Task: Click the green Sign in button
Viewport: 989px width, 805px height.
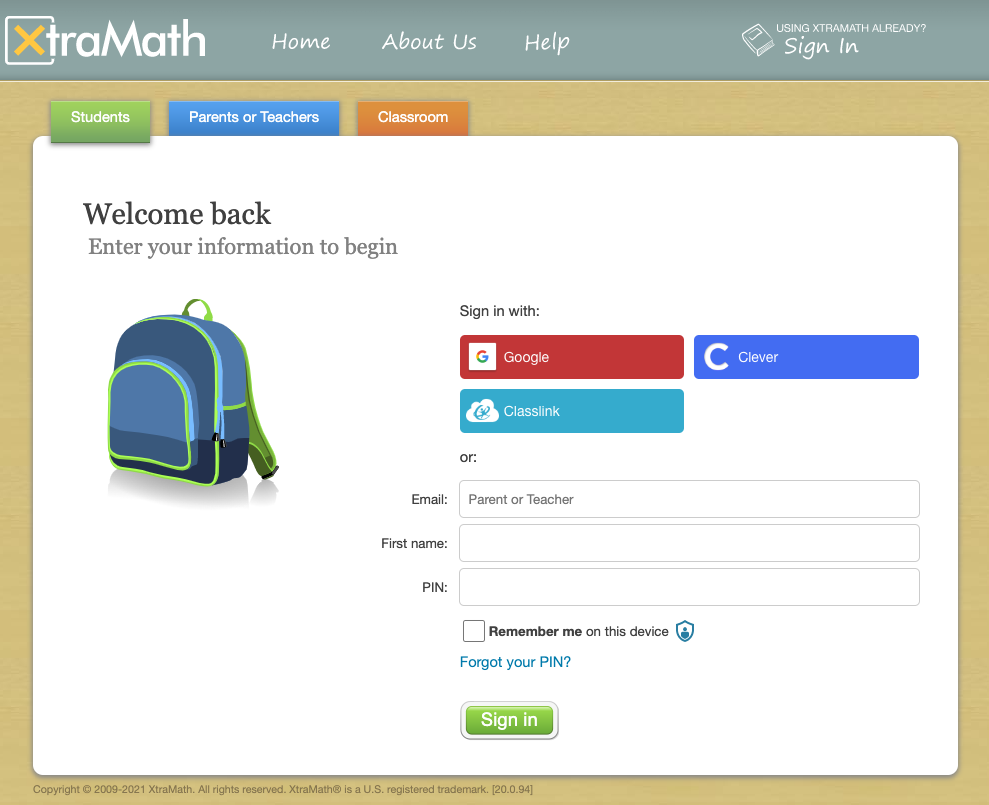Action: pos(509,720)
